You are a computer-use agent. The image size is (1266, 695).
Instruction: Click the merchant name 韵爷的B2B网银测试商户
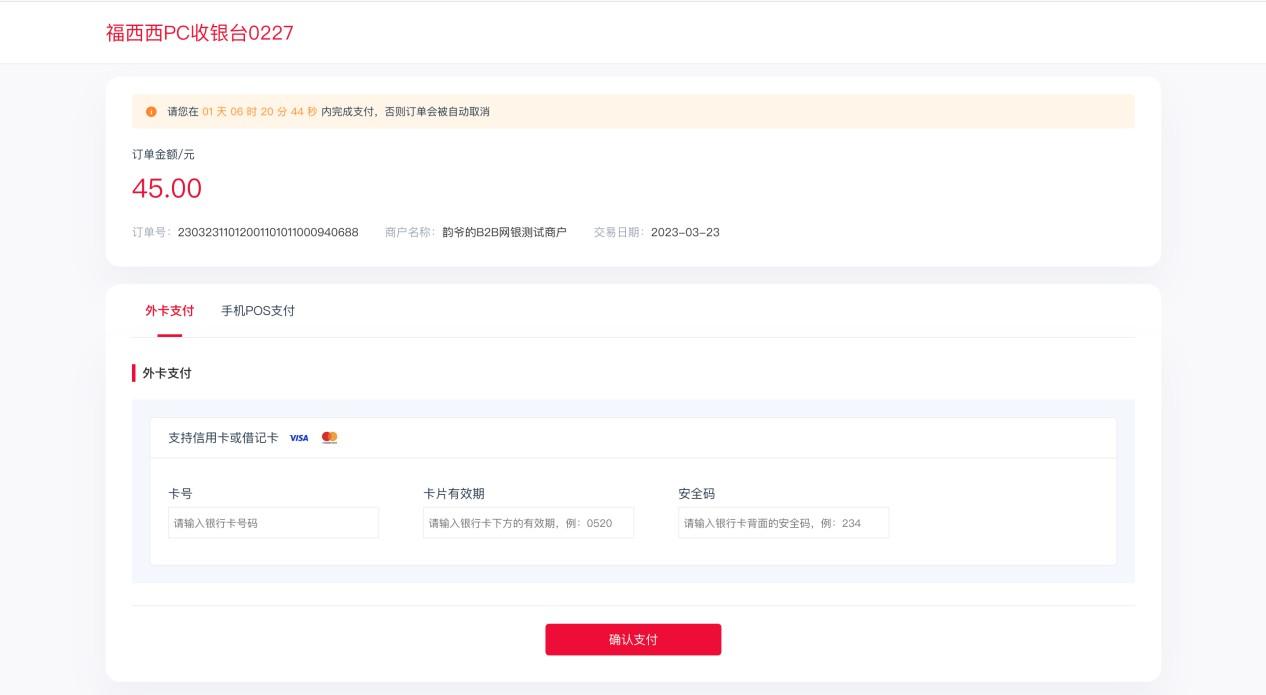click(504, 232)
